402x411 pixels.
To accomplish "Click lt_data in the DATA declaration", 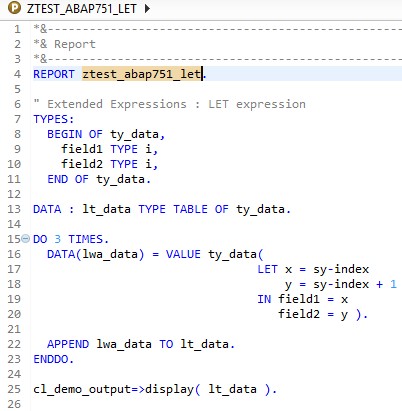I will [106, 209].
